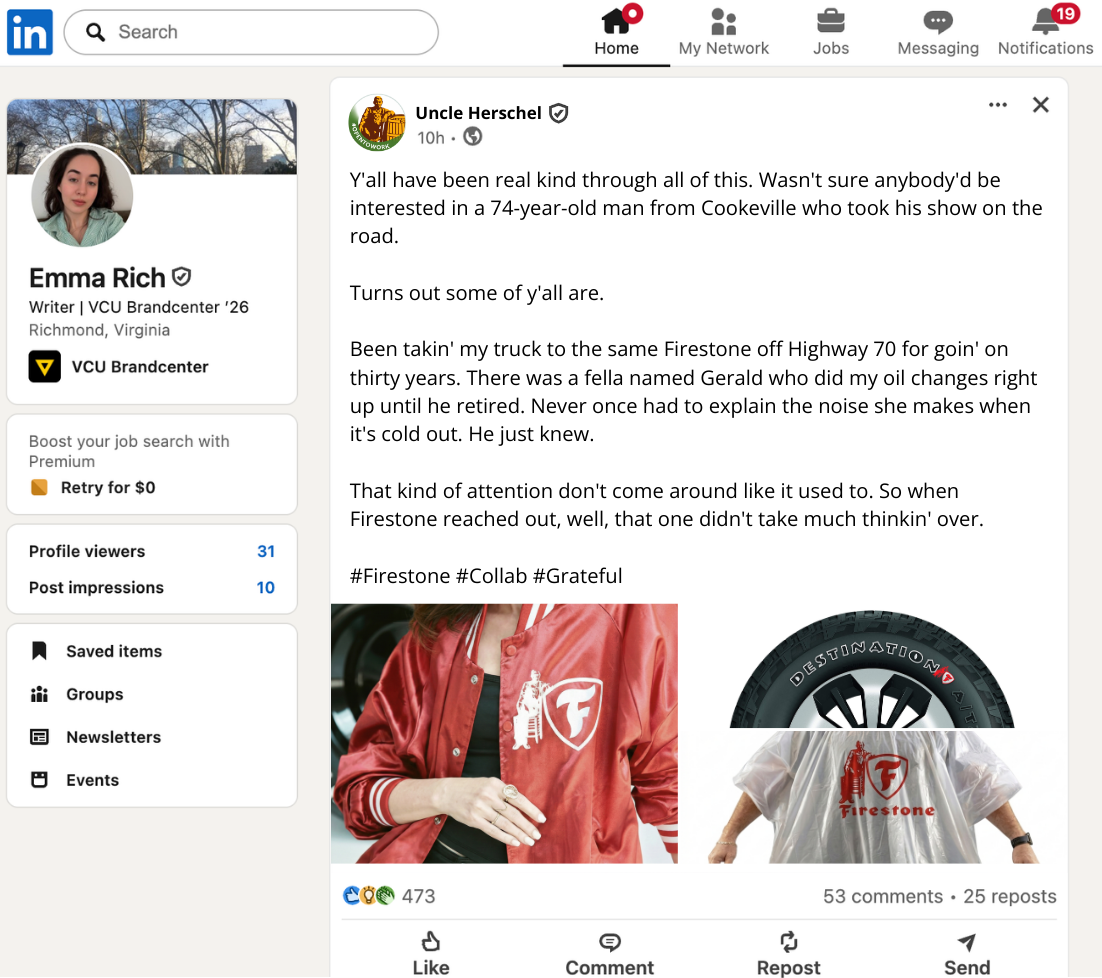Screen dimensions: 1102x978
Task: Open the Notifications tab
Action: [1045, 32]
